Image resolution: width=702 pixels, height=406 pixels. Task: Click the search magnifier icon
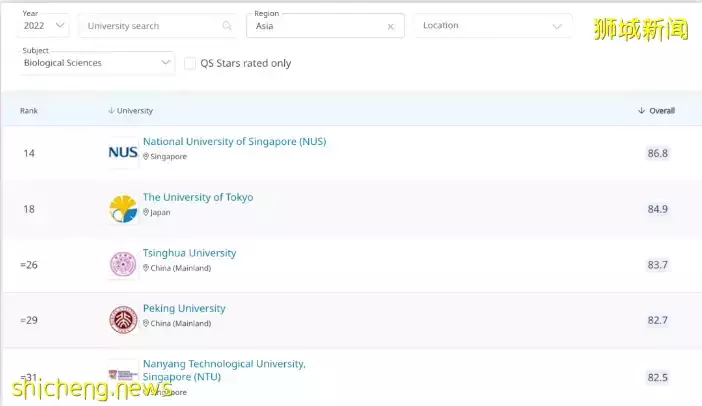(x=227, y=26)
